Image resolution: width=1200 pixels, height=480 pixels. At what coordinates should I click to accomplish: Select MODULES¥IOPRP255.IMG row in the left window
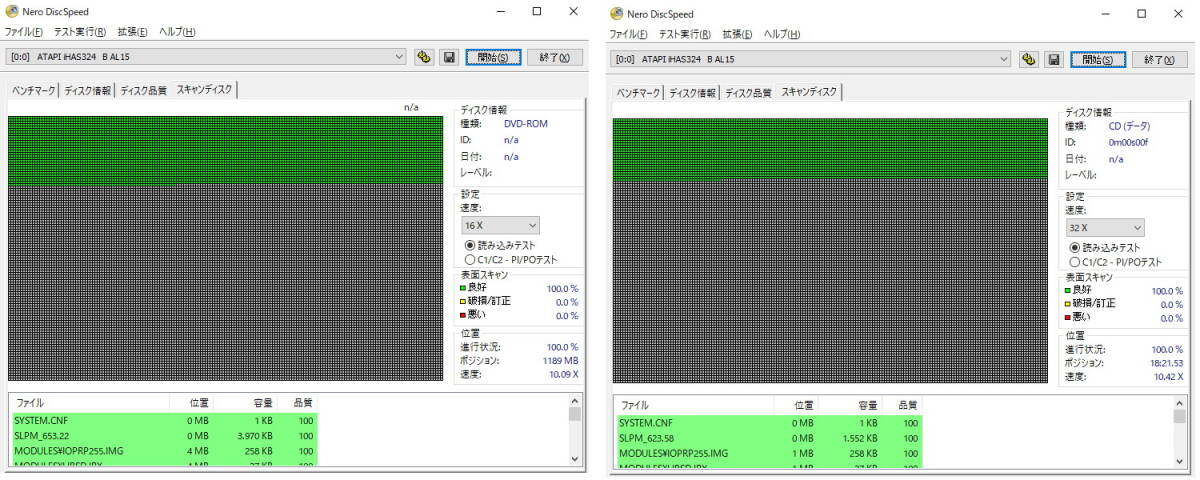pyautogui.click(x=165, y=453)
